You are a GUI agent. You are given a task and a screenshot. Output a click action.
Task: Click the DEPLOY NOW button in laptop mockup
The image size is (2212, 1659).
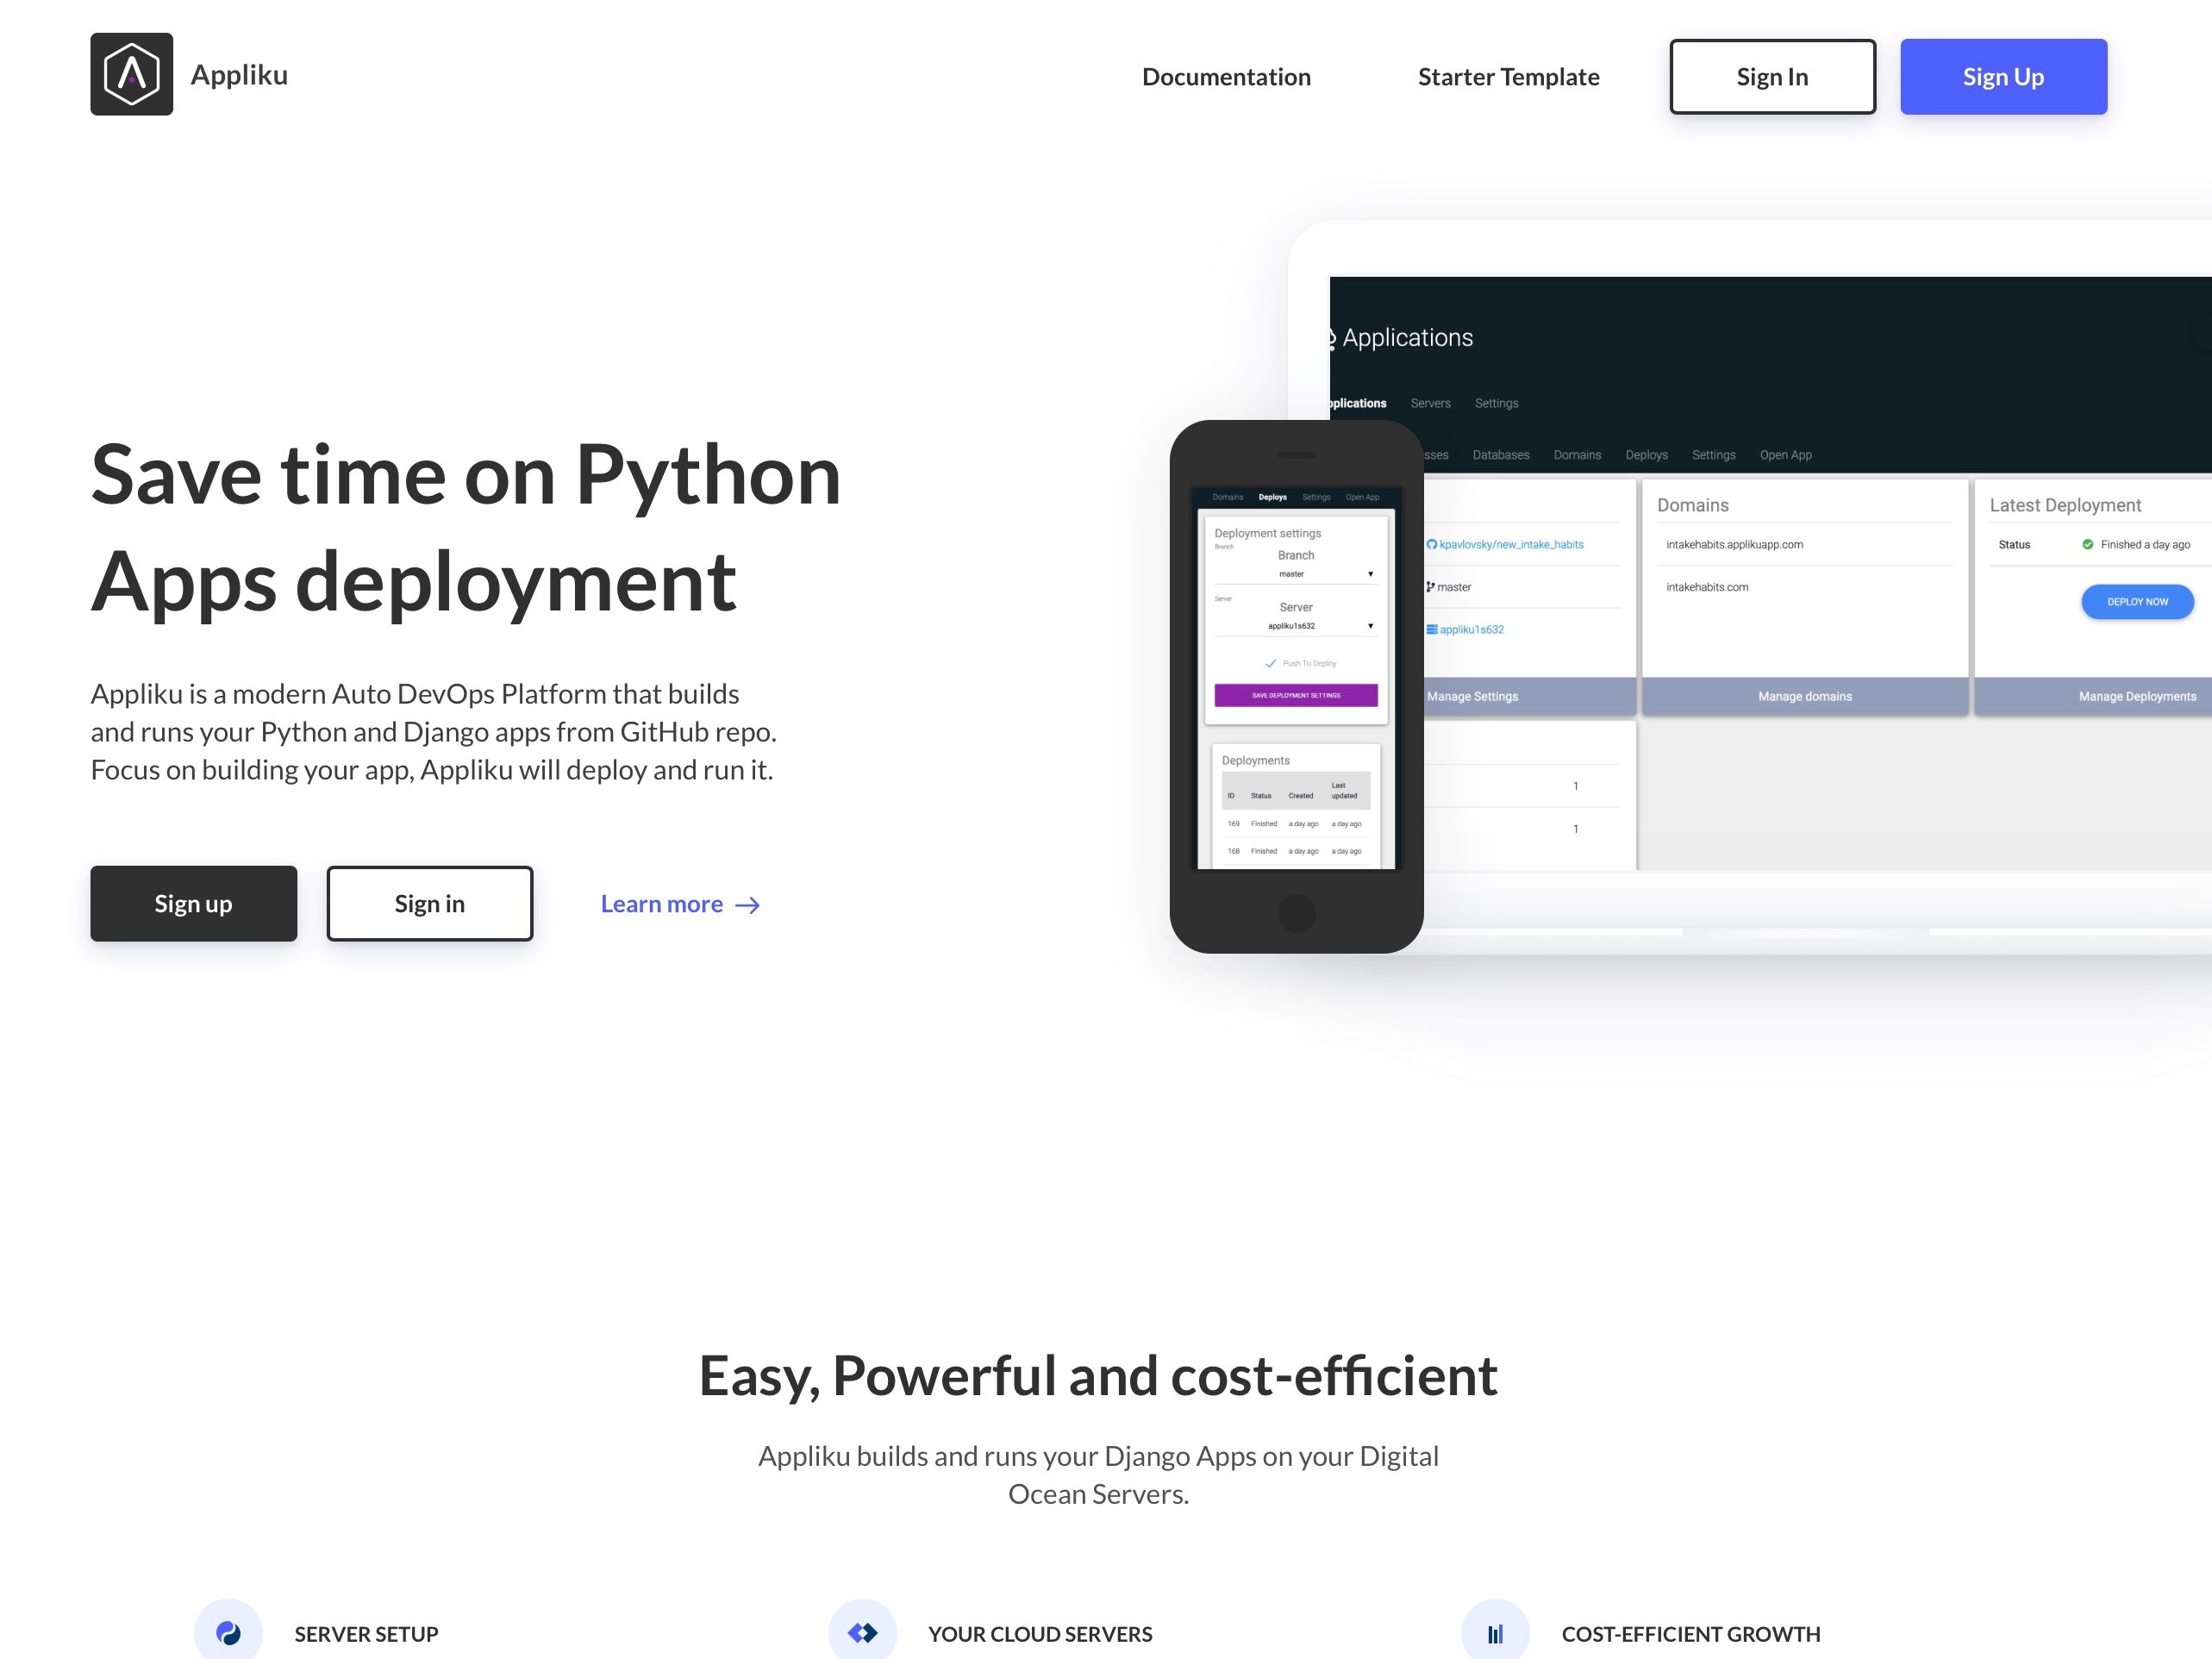pos(2137,602)
